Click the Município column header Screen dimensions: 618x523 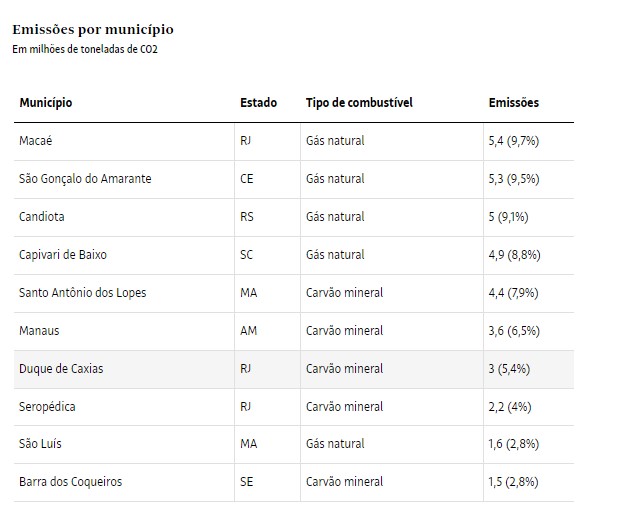pos(46,103)
